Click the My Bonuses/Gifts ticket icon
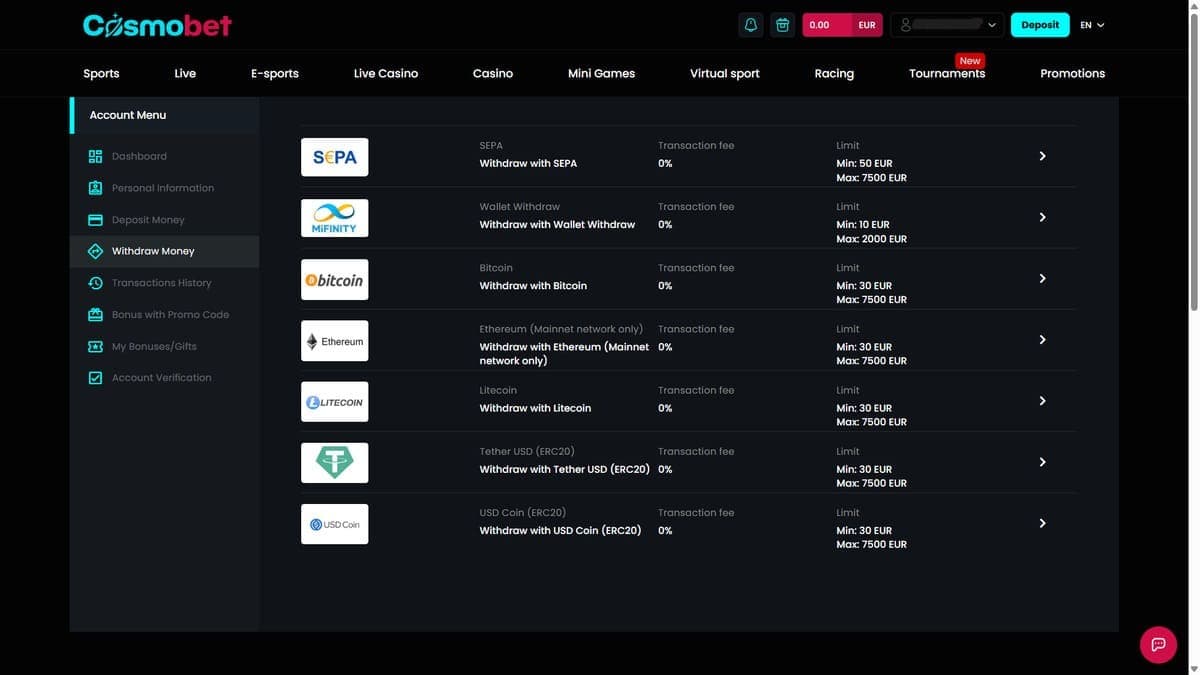The image size is (1200, 675). coord(96,346)
